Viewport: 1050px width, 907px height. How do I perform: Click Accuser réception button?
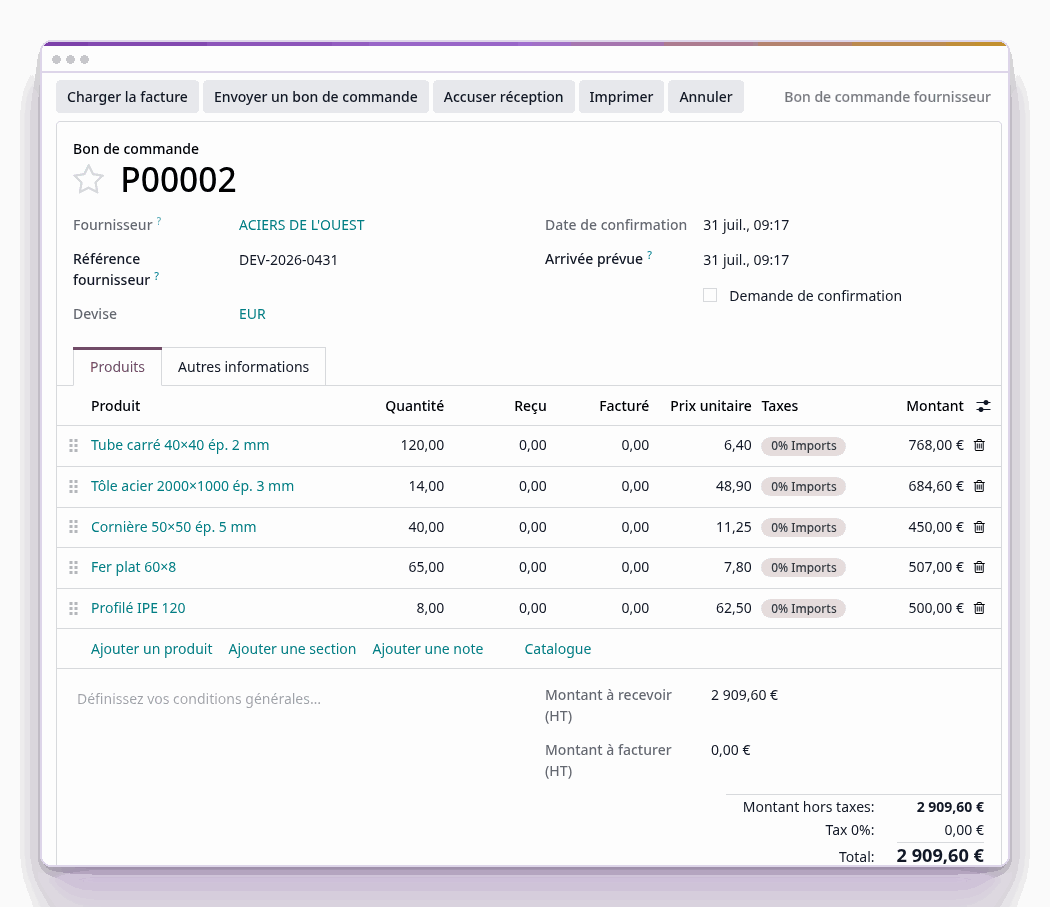[x=504, y=96]
